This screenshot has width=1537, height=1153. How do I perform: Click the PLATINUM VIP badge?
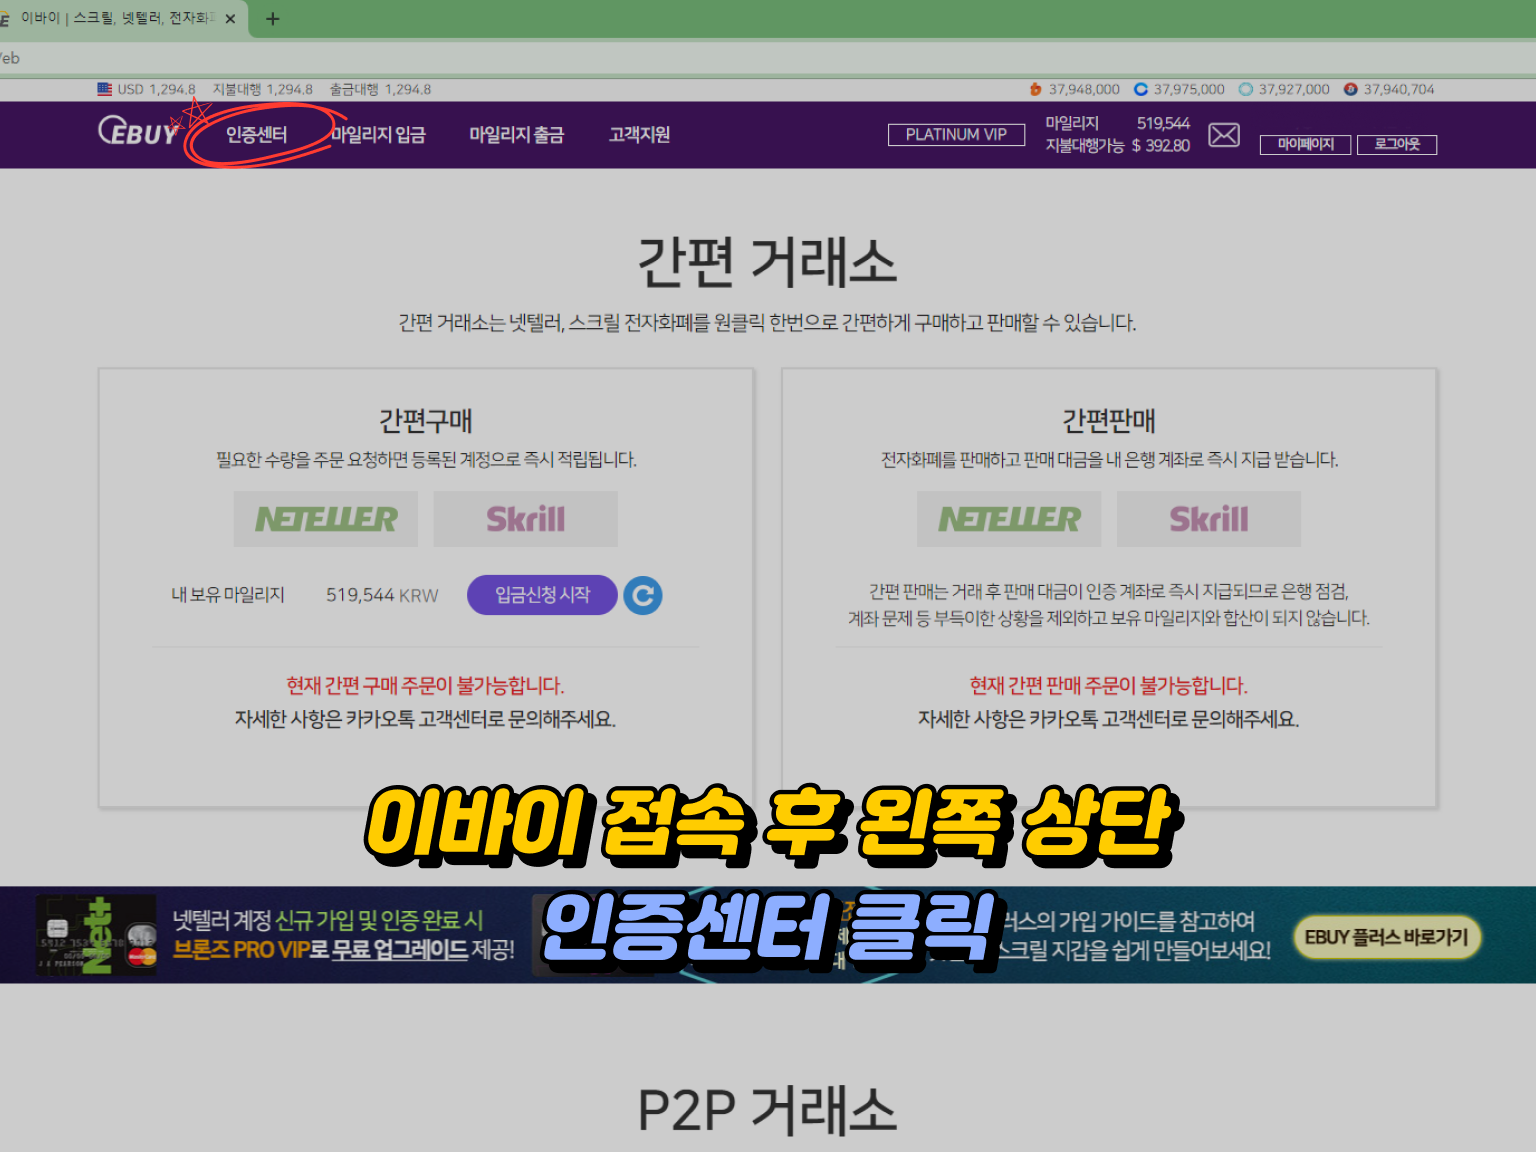pos(956,135)
